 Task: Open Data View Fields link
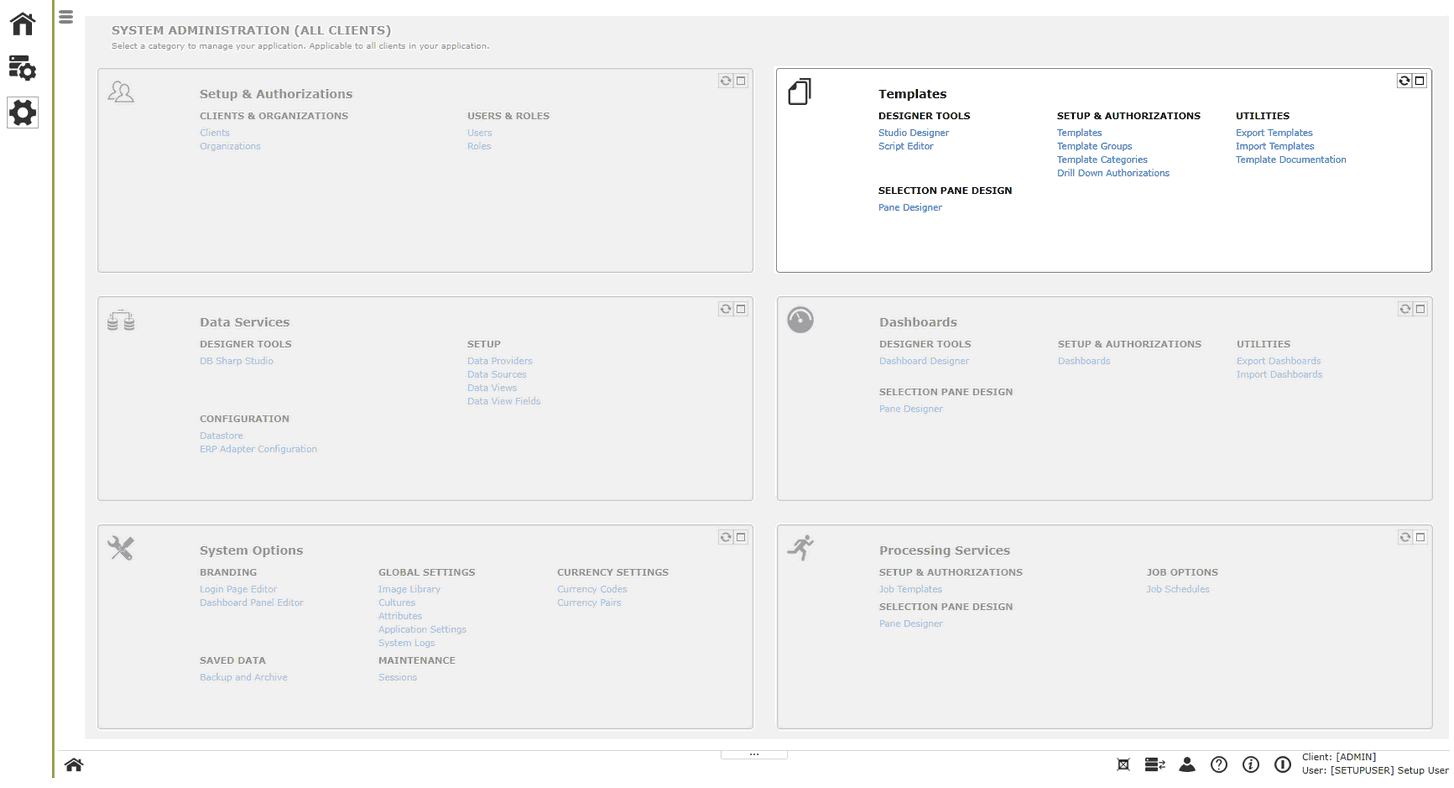(x=503, y=401)
